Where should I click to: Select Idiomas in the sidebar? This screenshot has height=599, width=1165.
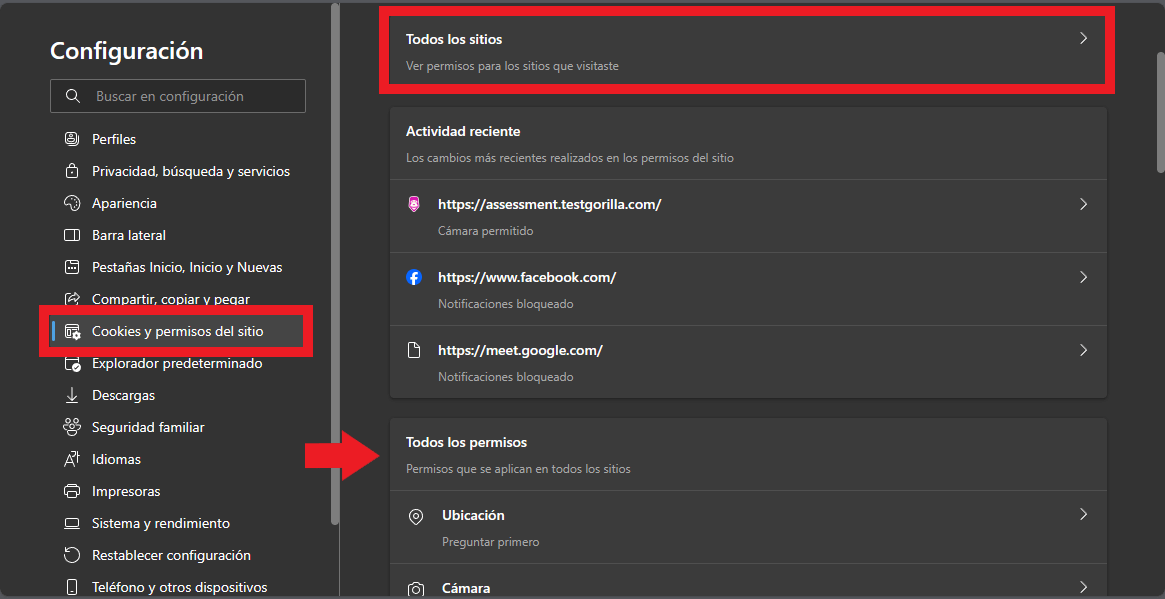click(116, 459)
